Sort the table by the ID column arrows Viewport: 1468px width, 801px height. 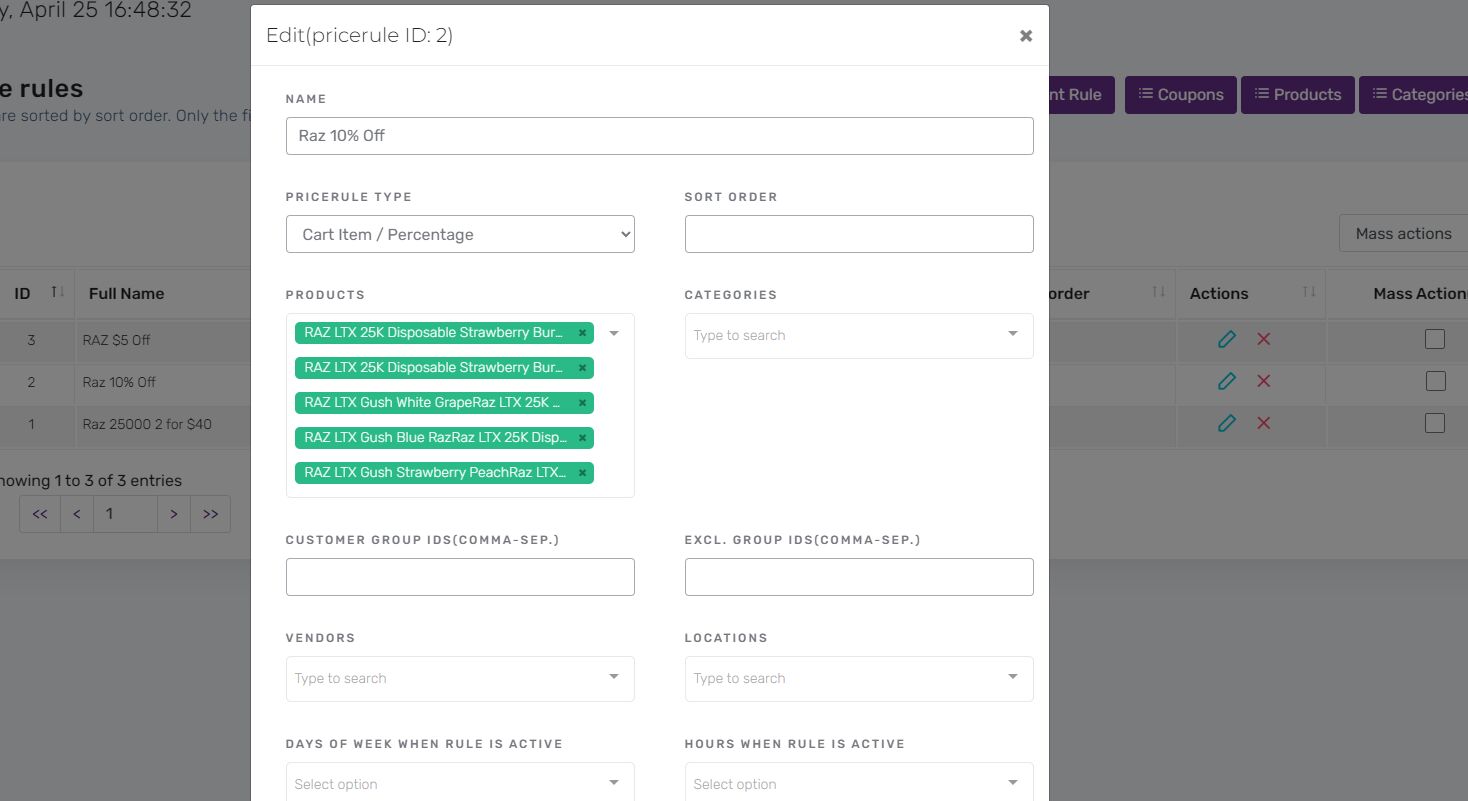[58, 292]
